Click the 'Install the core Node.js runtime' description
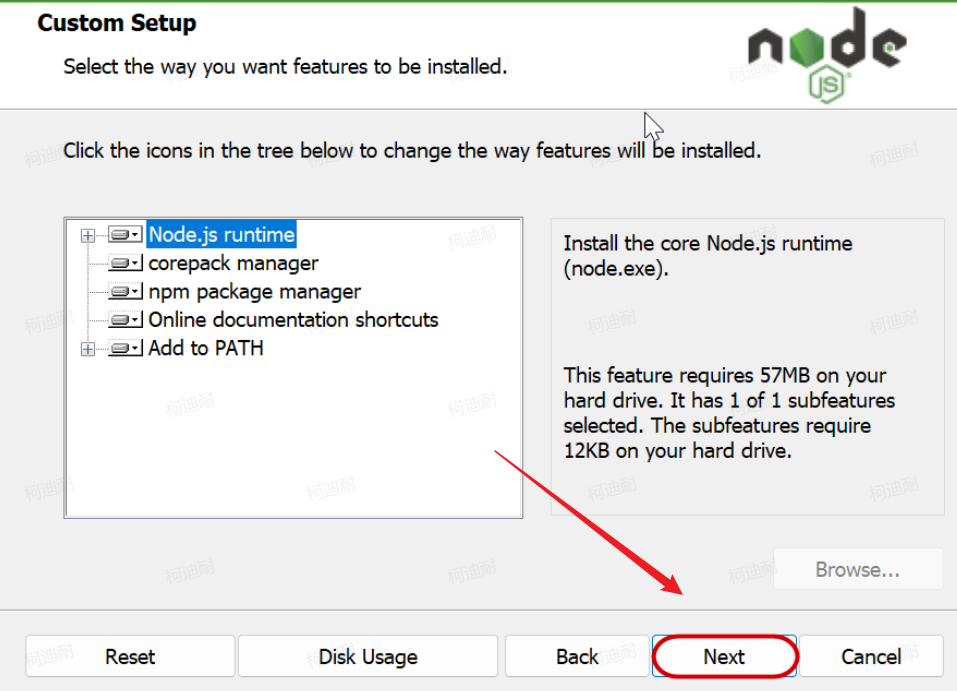Image resolution: width=957 pixels, height=691 pixels. 707,256
